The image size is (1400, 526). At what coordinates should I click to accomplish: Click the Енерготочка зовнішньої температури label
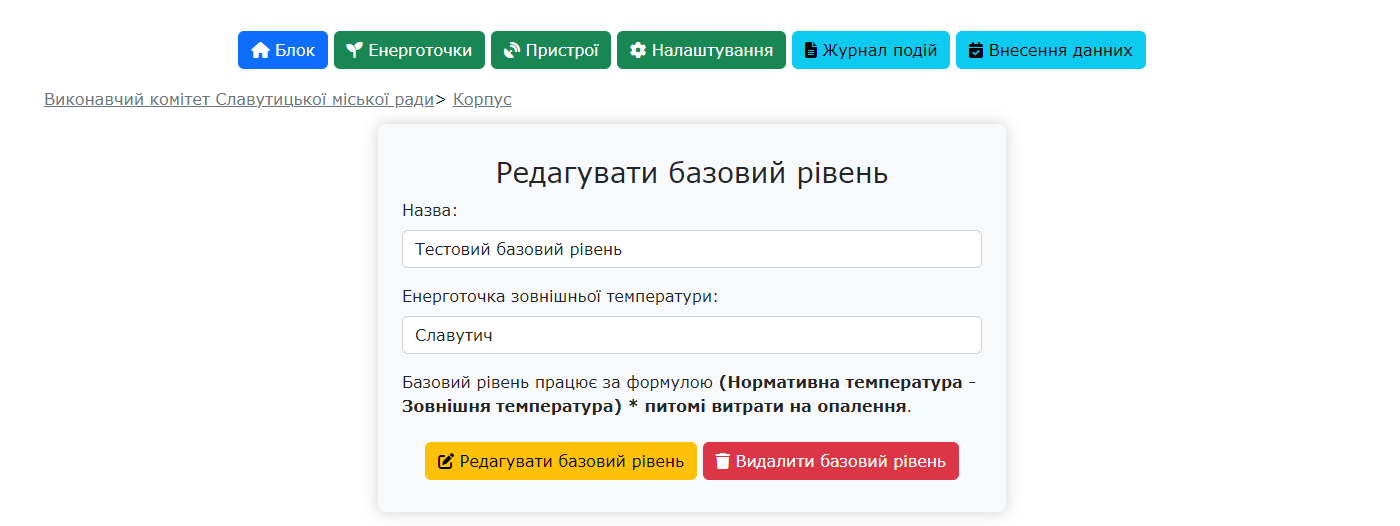click(x=560, y=297)
